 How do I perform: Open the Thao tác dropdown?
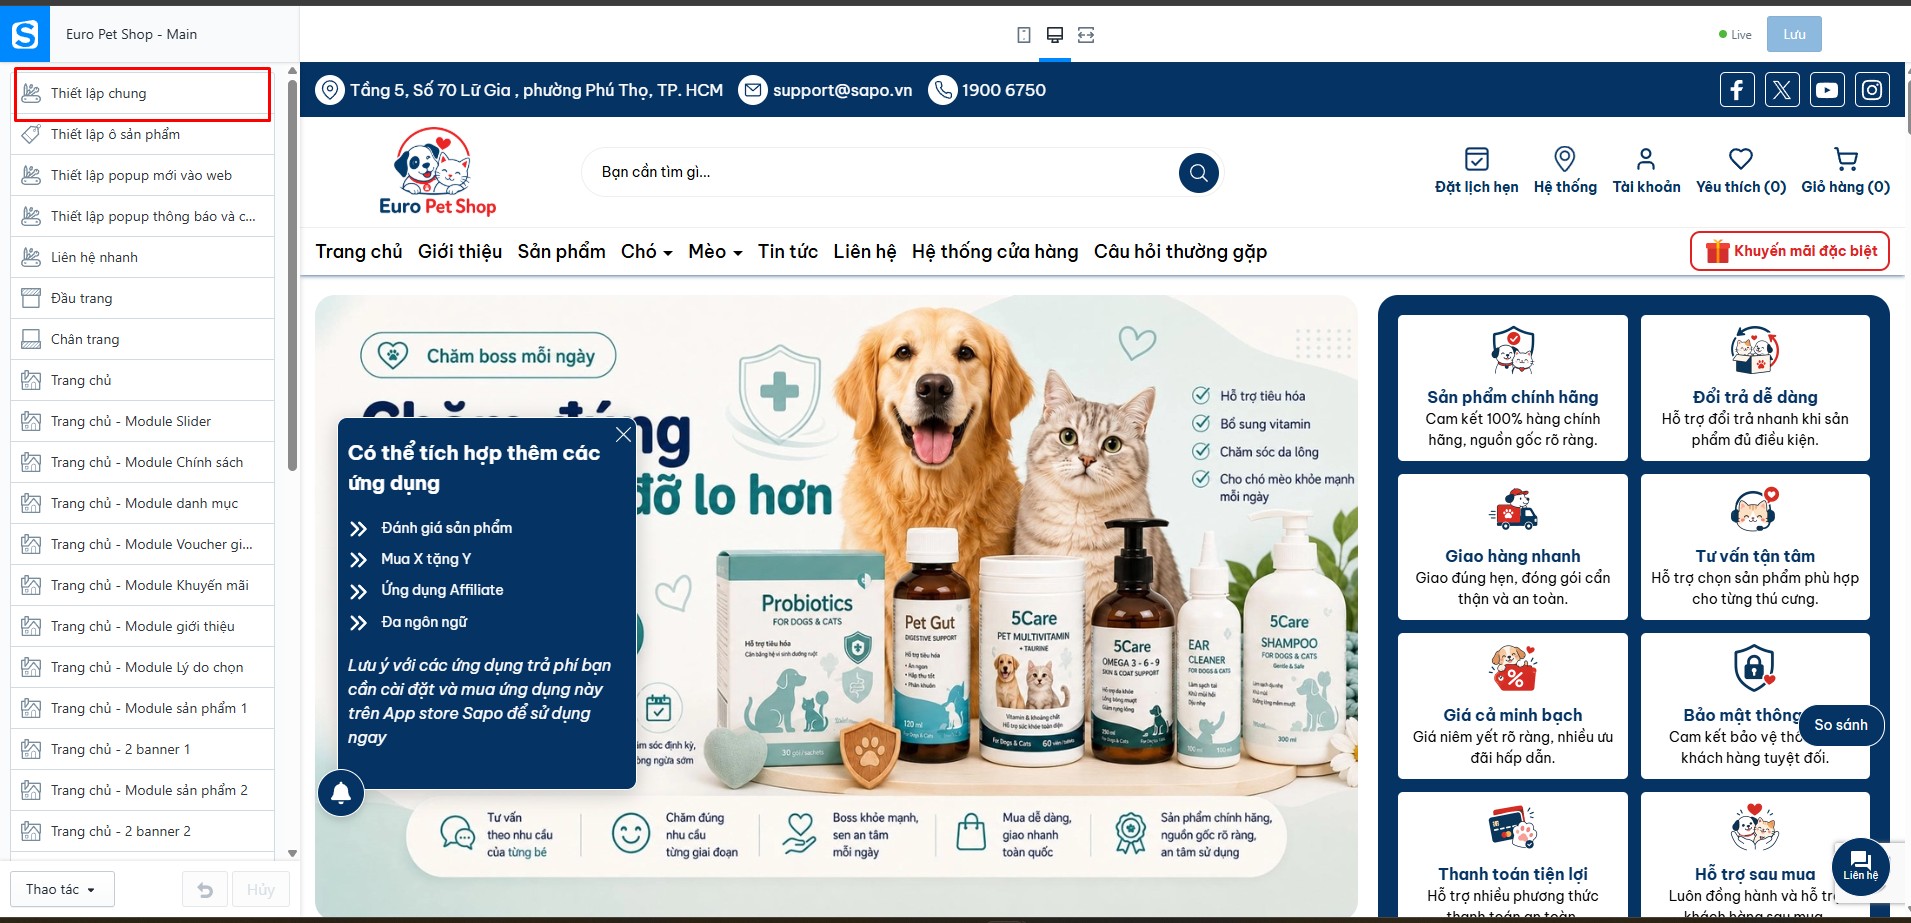(62, 889)
